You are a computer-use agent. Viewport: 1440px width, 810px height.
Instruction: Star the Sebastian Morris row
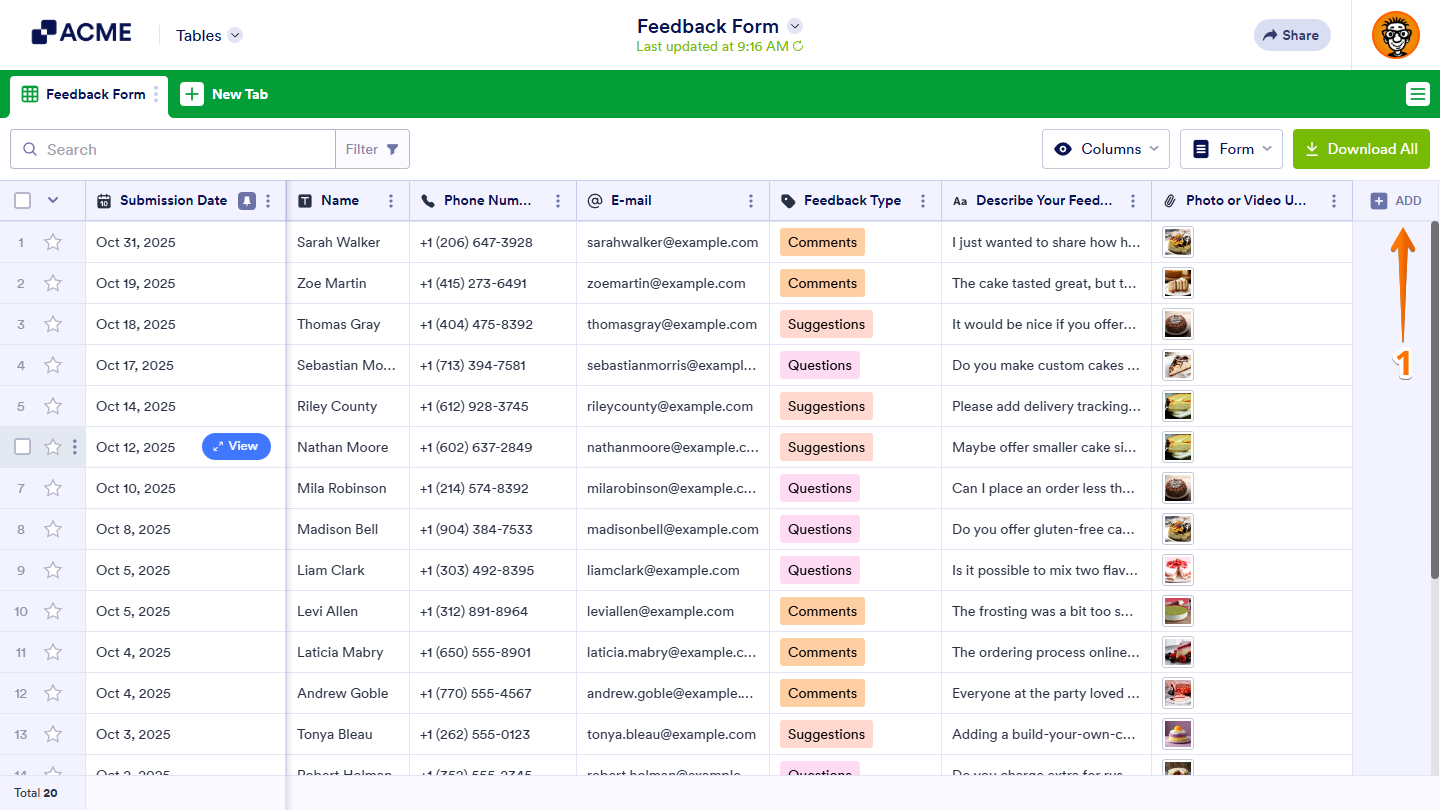(x=53, y=365)
